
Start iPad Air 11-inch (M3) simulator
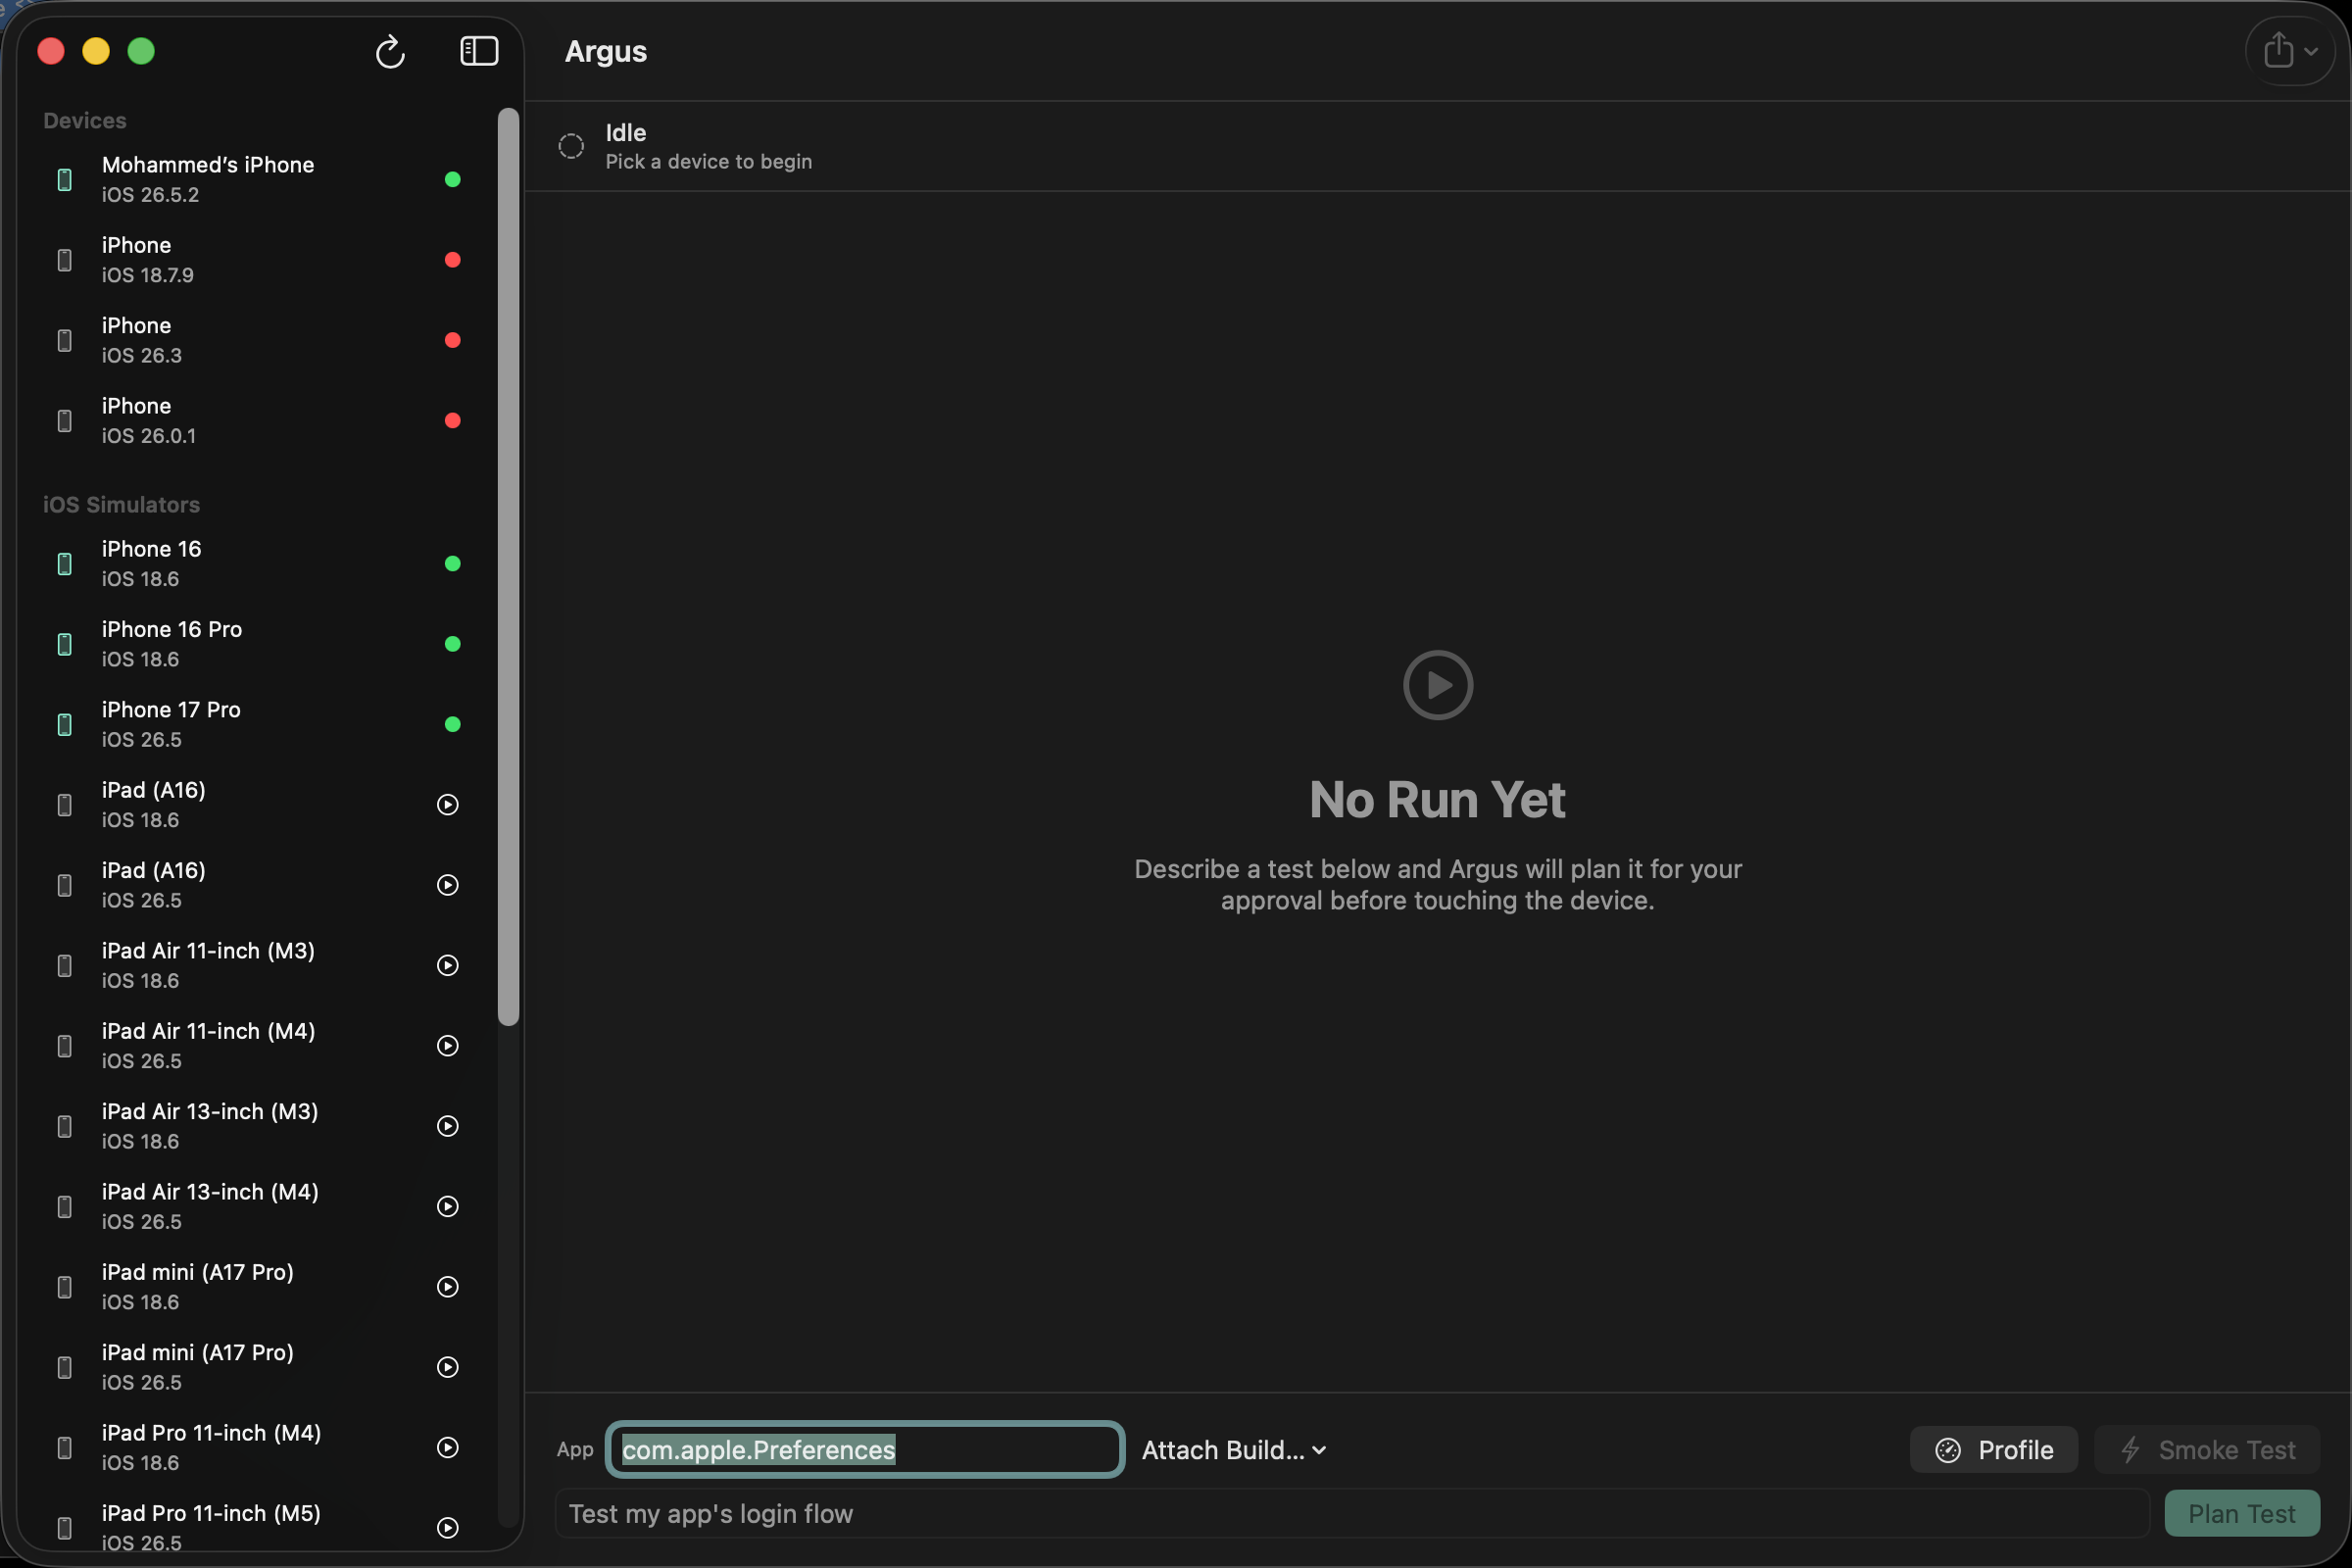click(x=448, y=965)
